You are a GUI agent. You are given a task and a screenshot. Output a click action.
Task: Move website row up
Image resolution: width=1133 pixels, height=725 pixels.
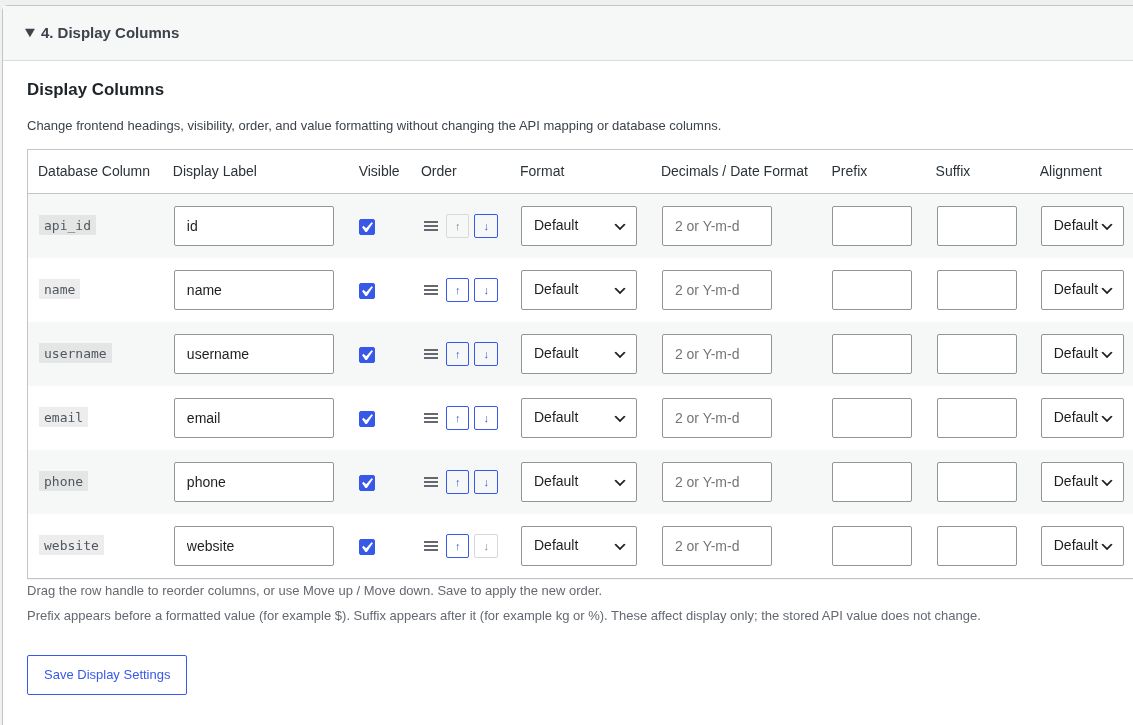tap(457, 546)
